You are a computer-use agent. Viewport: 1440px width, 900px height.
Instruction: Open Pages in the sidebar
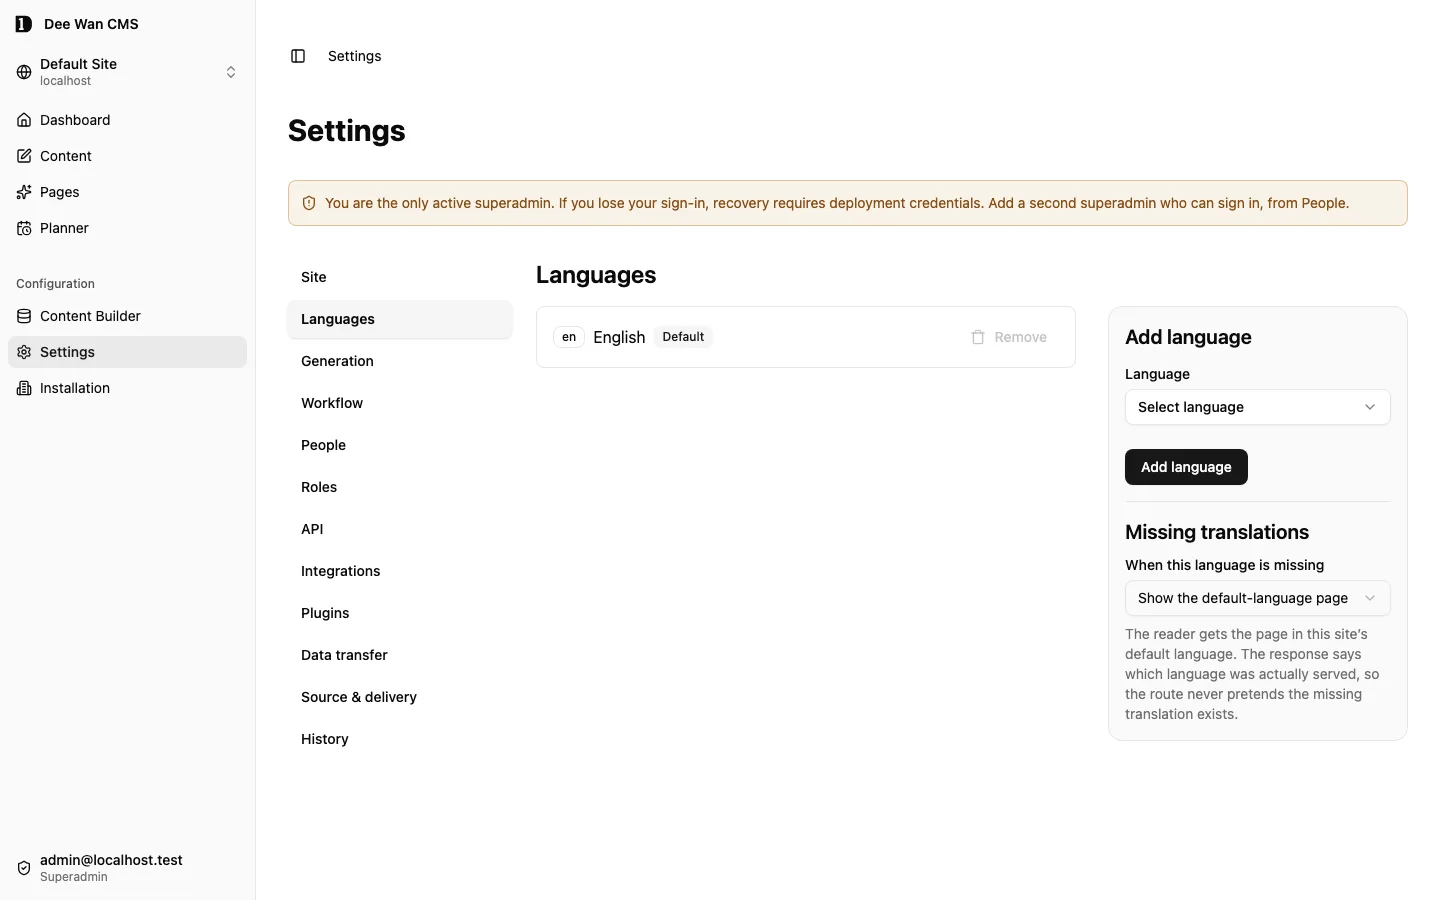point(127,192)
